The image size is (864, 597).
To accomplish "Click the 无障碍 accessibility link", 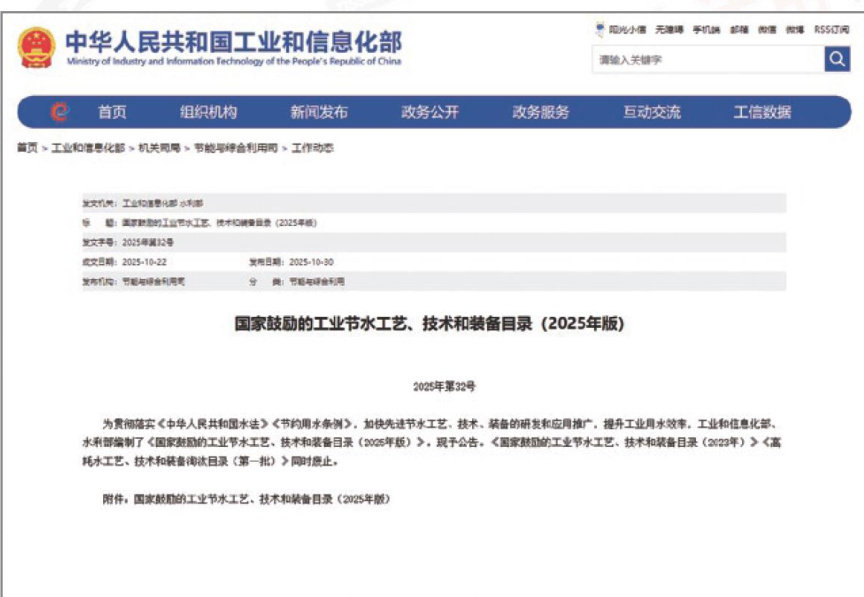I will 669,30.
